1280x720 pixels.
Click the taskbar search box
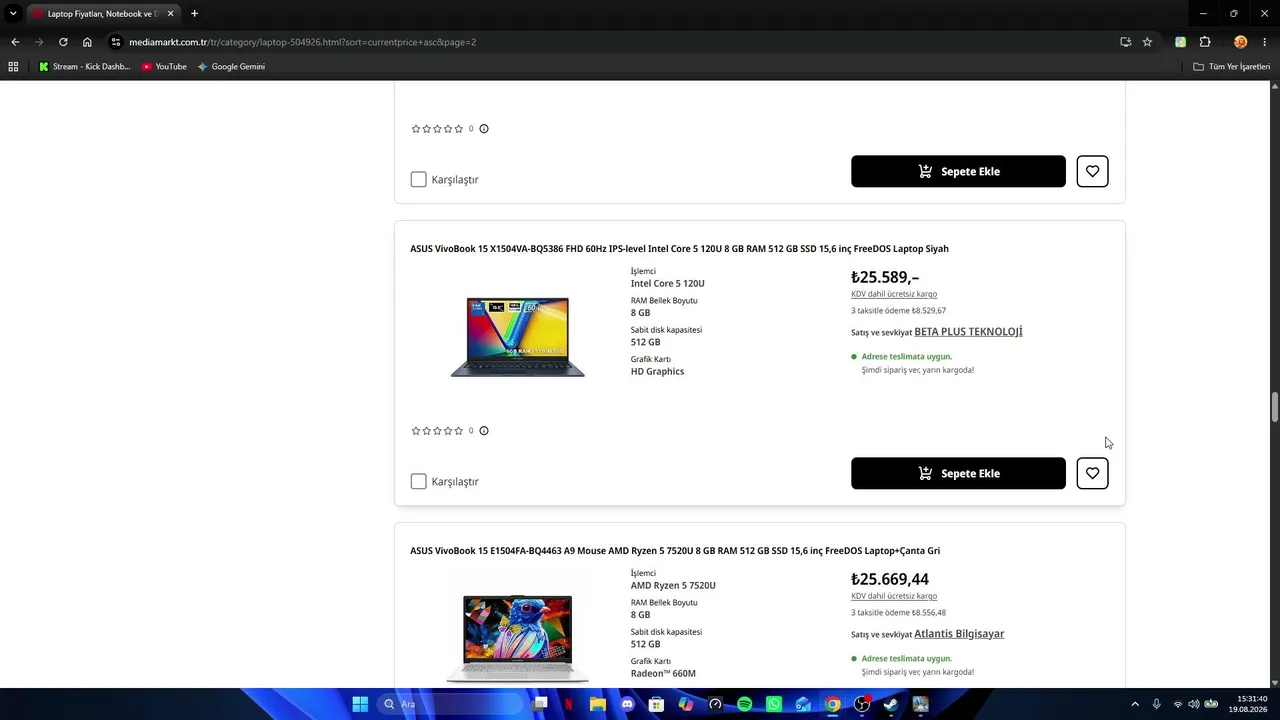pyautogui.click(x=451, y=704)
